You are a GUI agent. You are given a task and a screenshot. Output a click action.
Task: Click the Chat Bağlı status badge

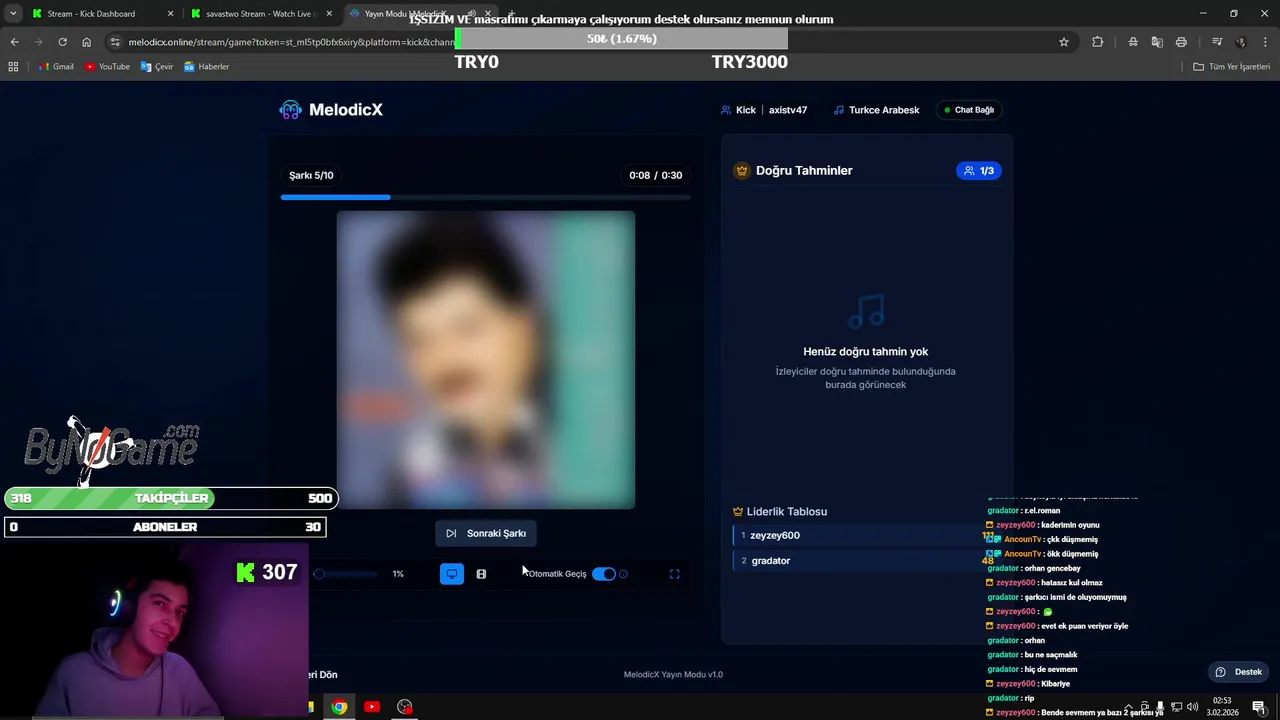coord(969,110)
